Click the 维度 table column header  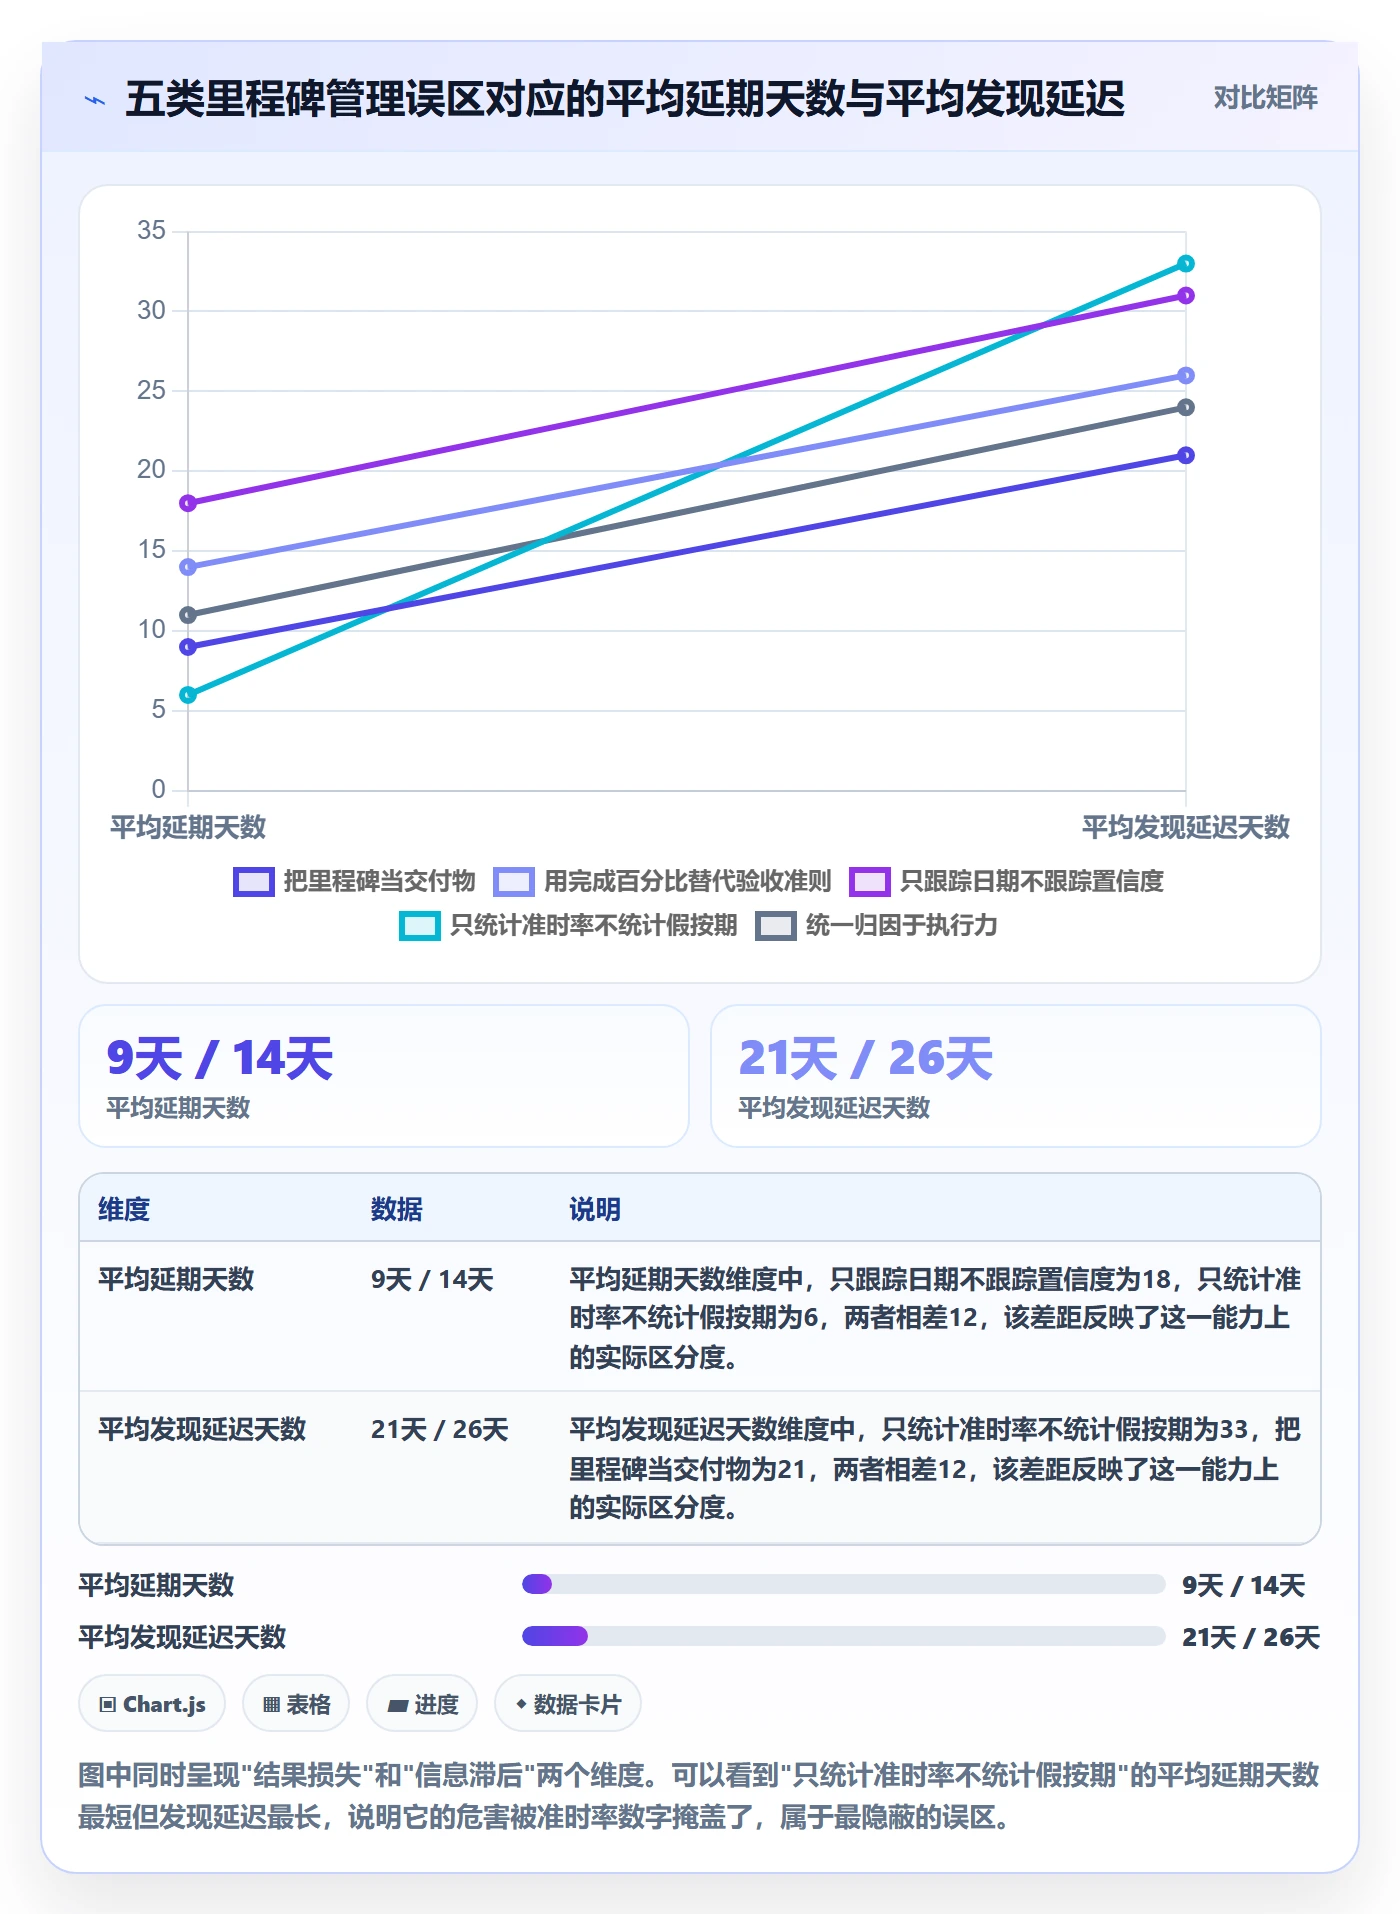(x=124, y=1209)
